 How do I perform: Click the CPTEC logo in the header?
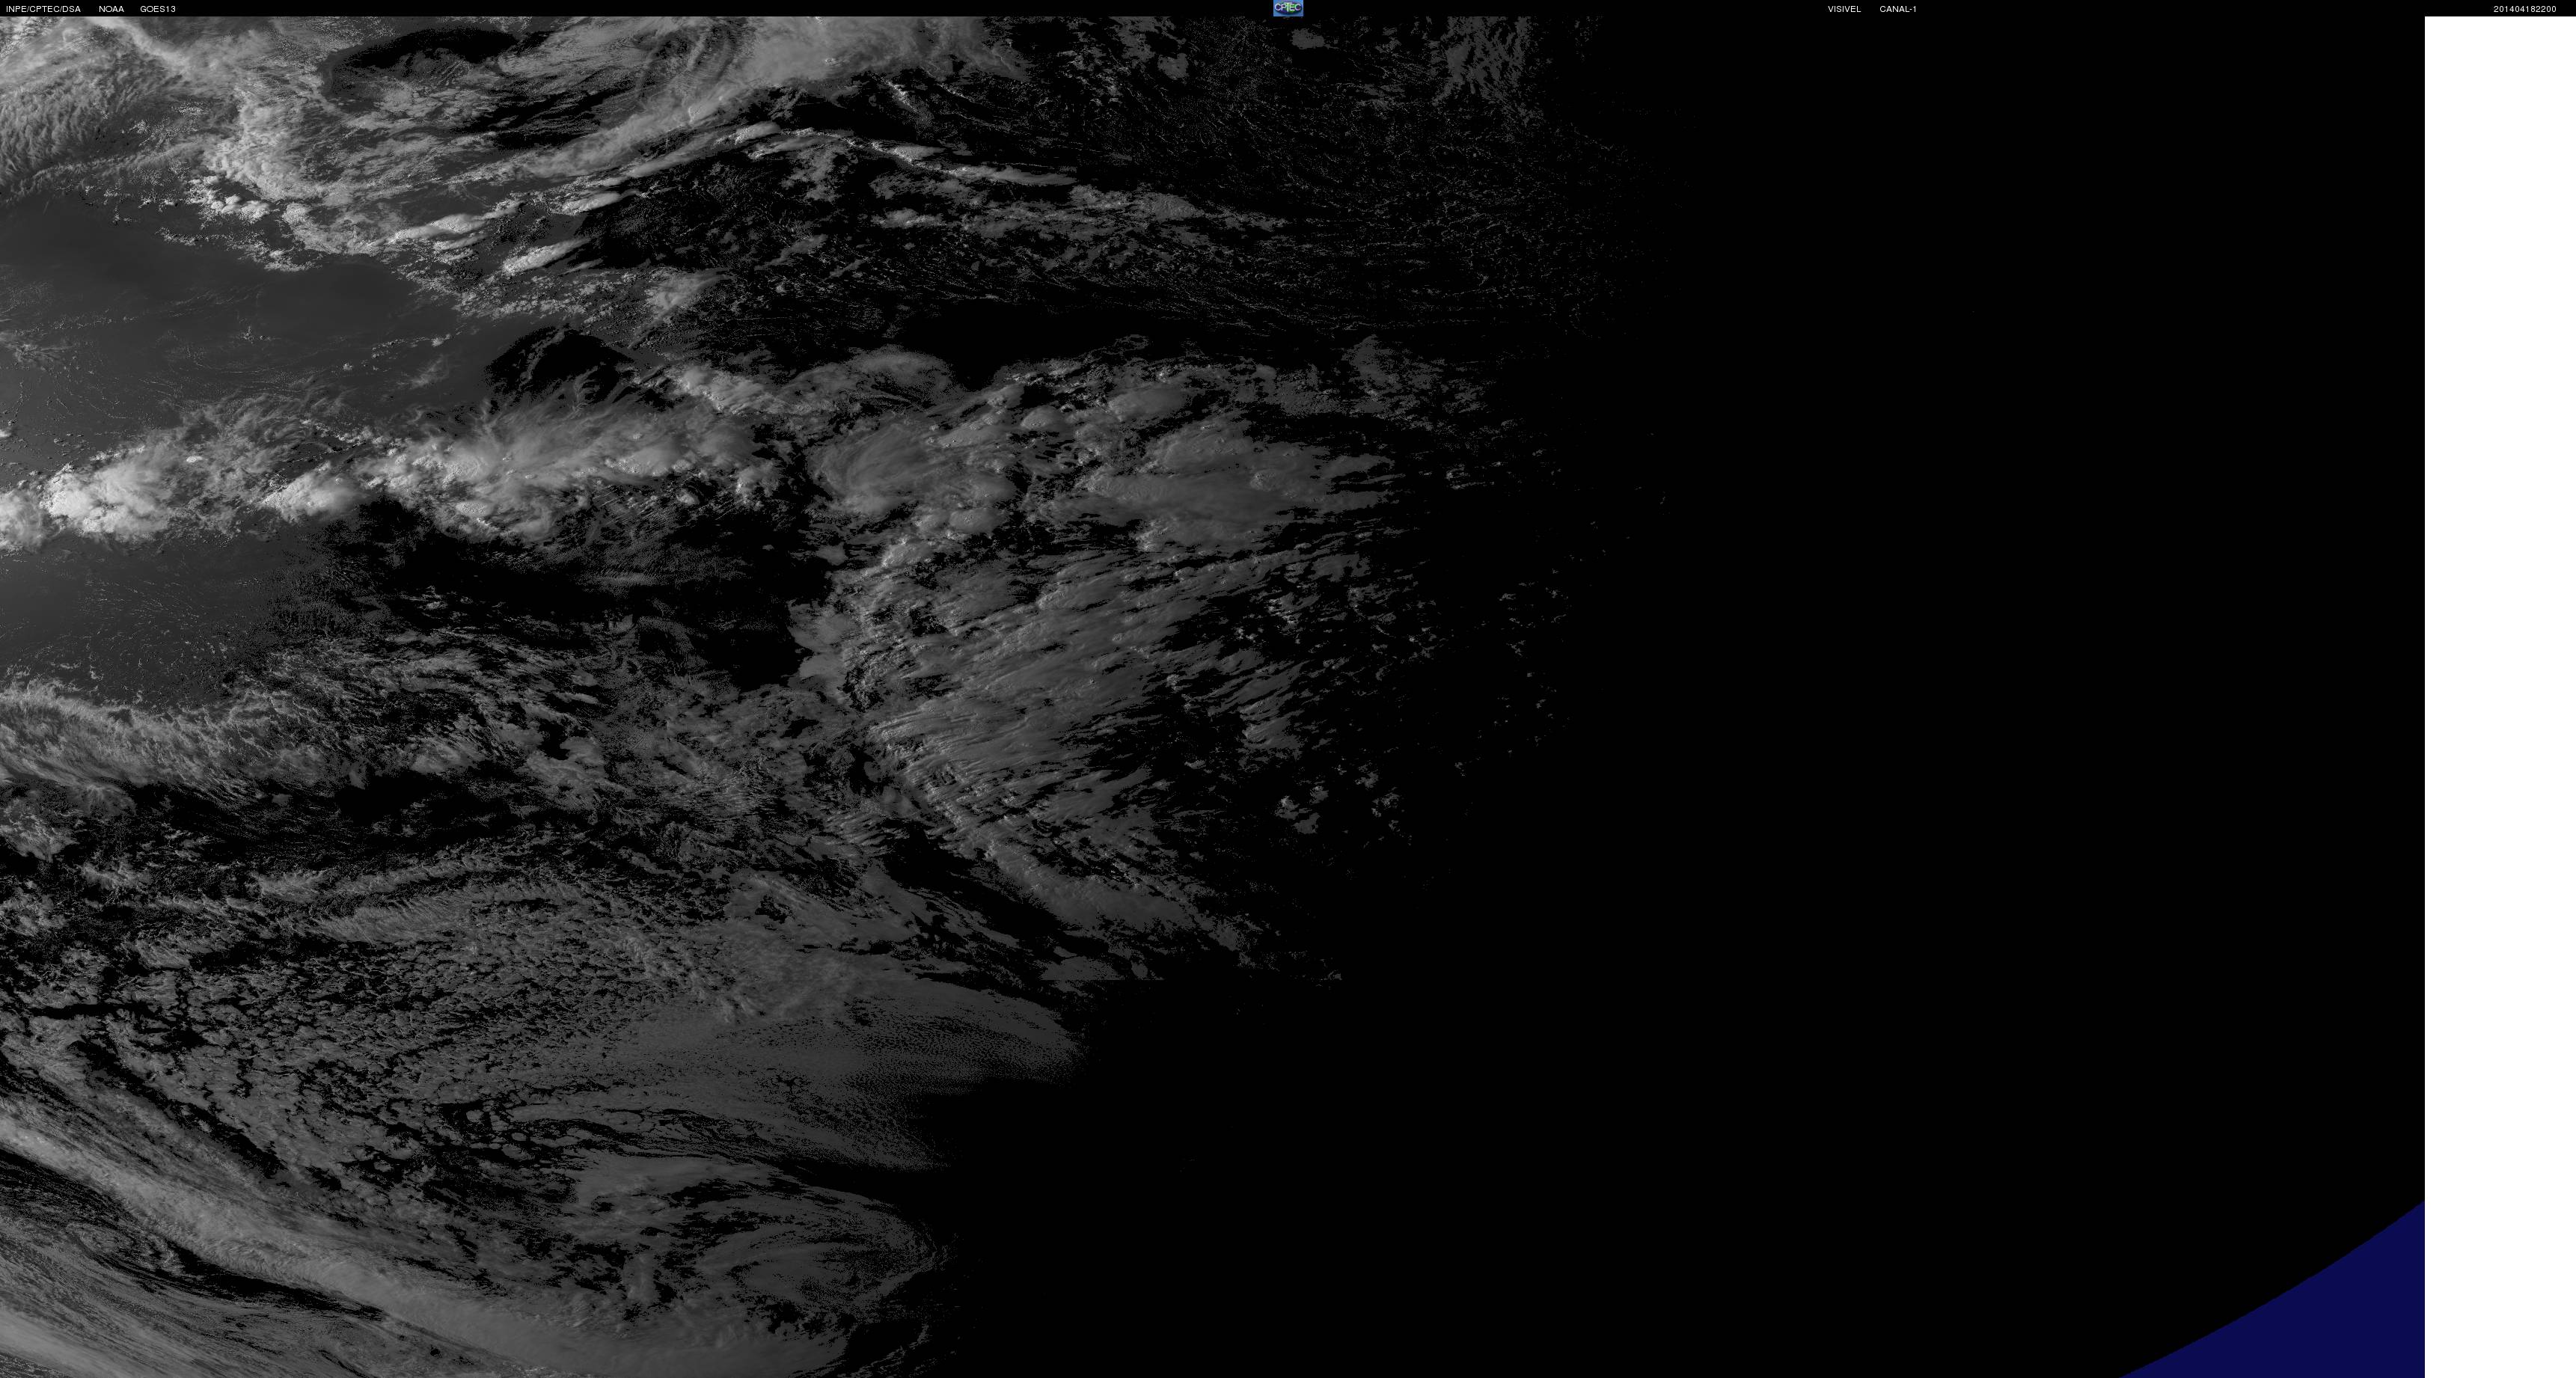coord(1288,8)
